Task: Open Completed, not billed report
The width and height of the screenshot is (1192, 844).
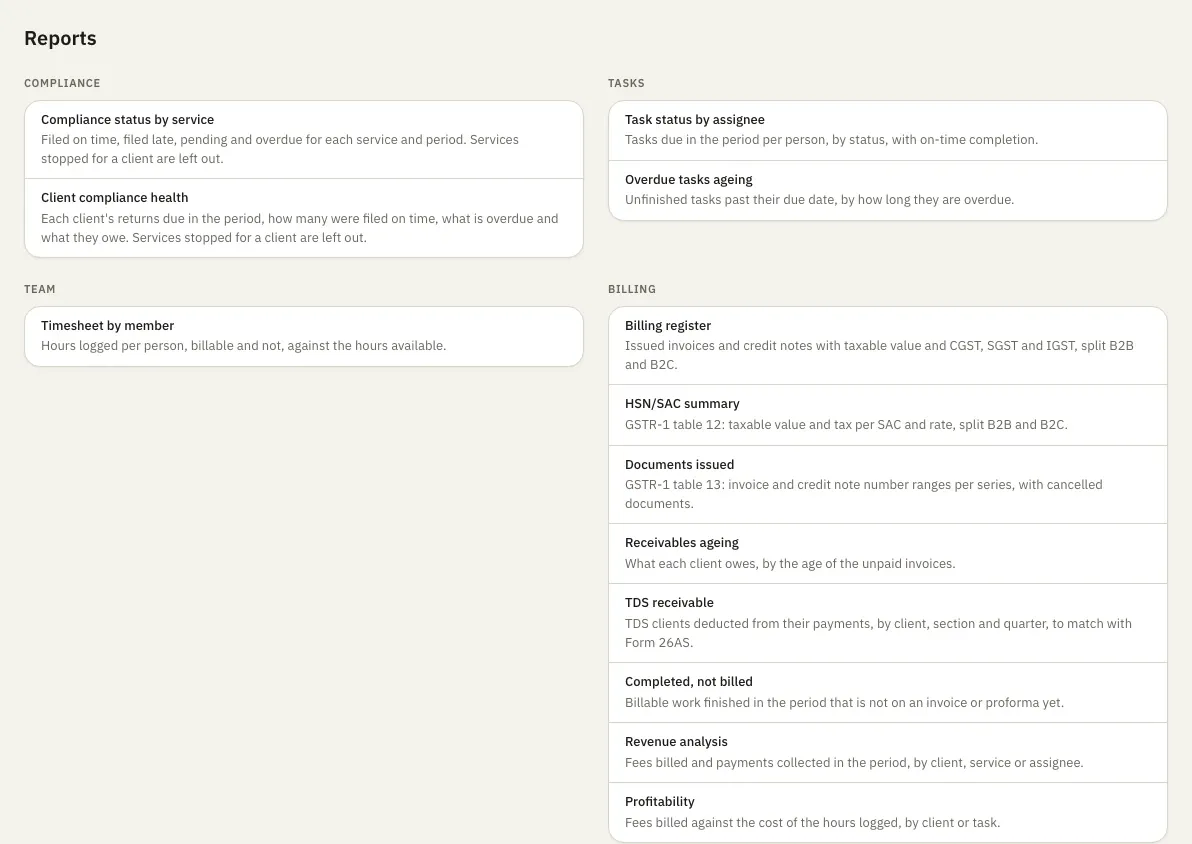Action: click(x=887, y=693)
